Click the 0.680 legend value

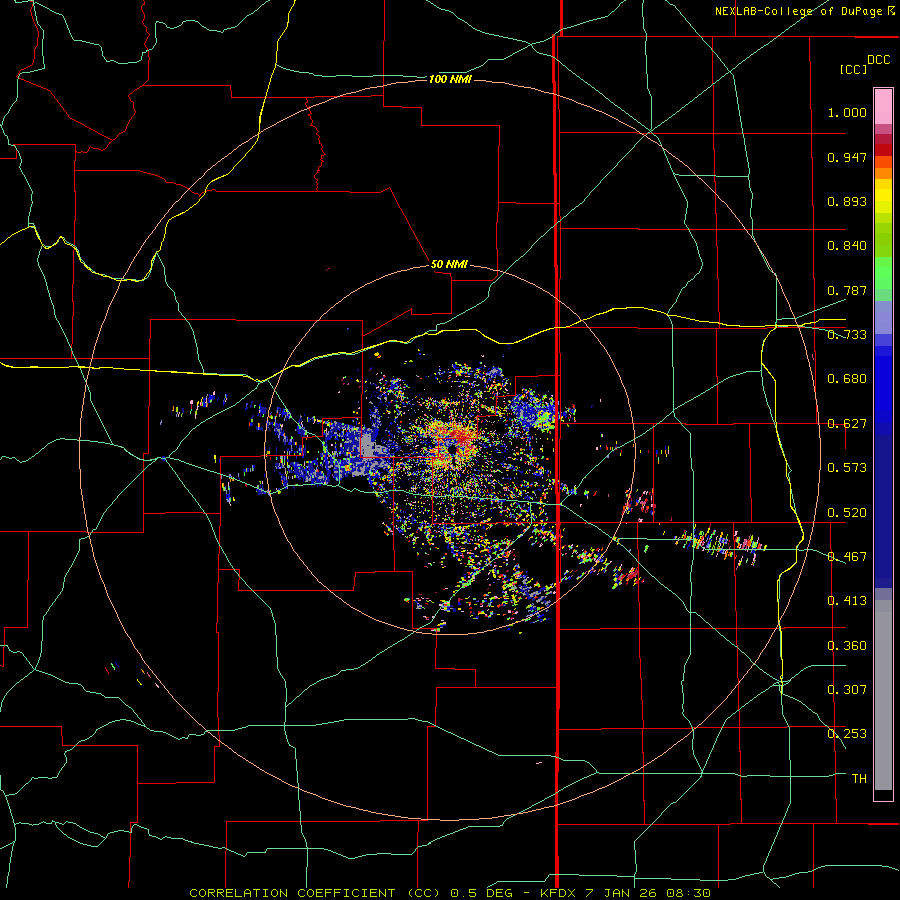[x=847, y=379]
